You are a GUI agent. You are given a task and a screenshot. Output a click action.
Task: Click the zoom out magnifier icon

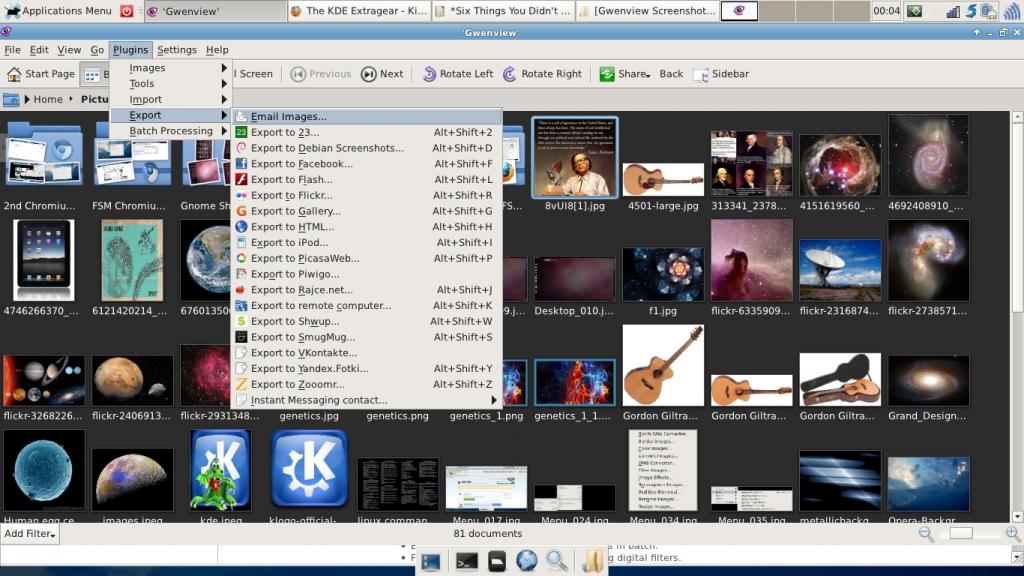926,534
